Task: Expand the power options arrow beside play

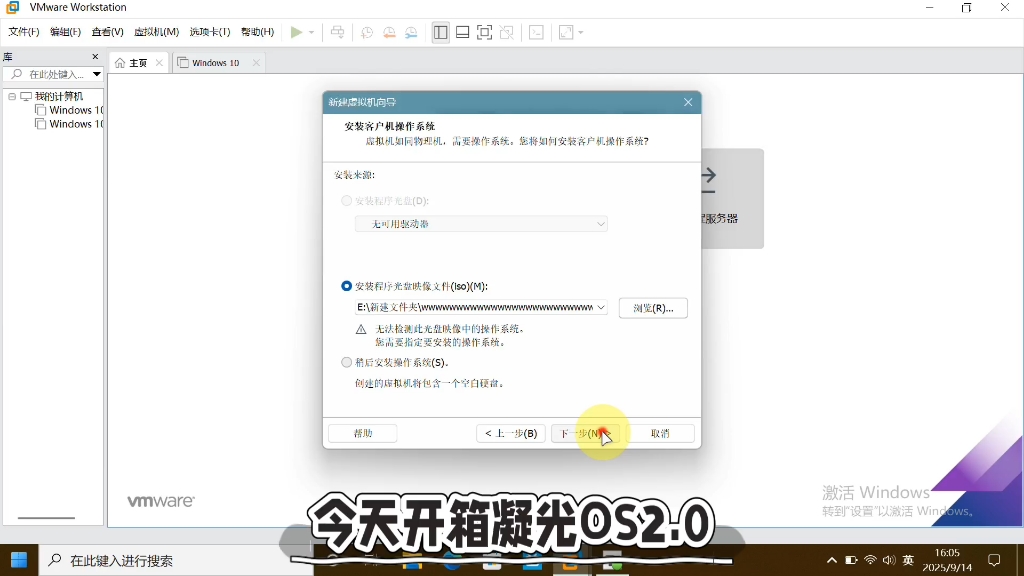Action: [x=312, y=32]
